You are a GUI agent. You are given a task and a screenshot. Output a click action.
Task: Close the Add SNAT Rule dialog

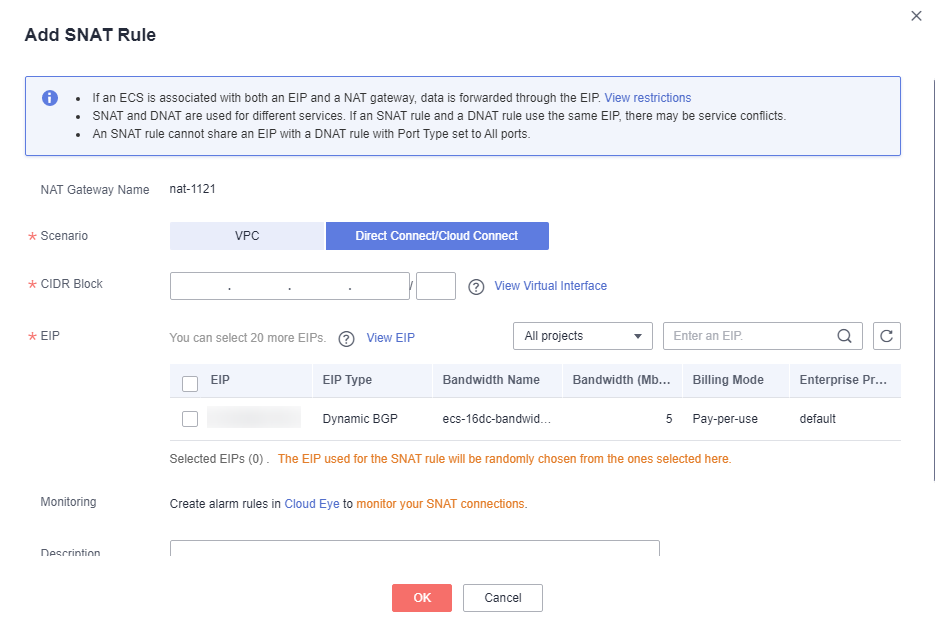point(917,16)
